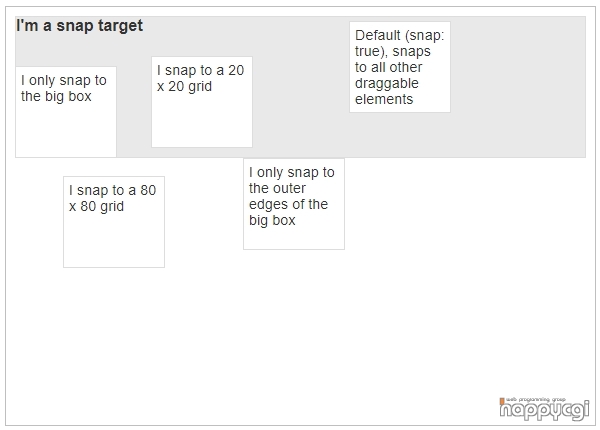
Task: Click the "x 20 grid" text line
Action: tap(184, 86)
